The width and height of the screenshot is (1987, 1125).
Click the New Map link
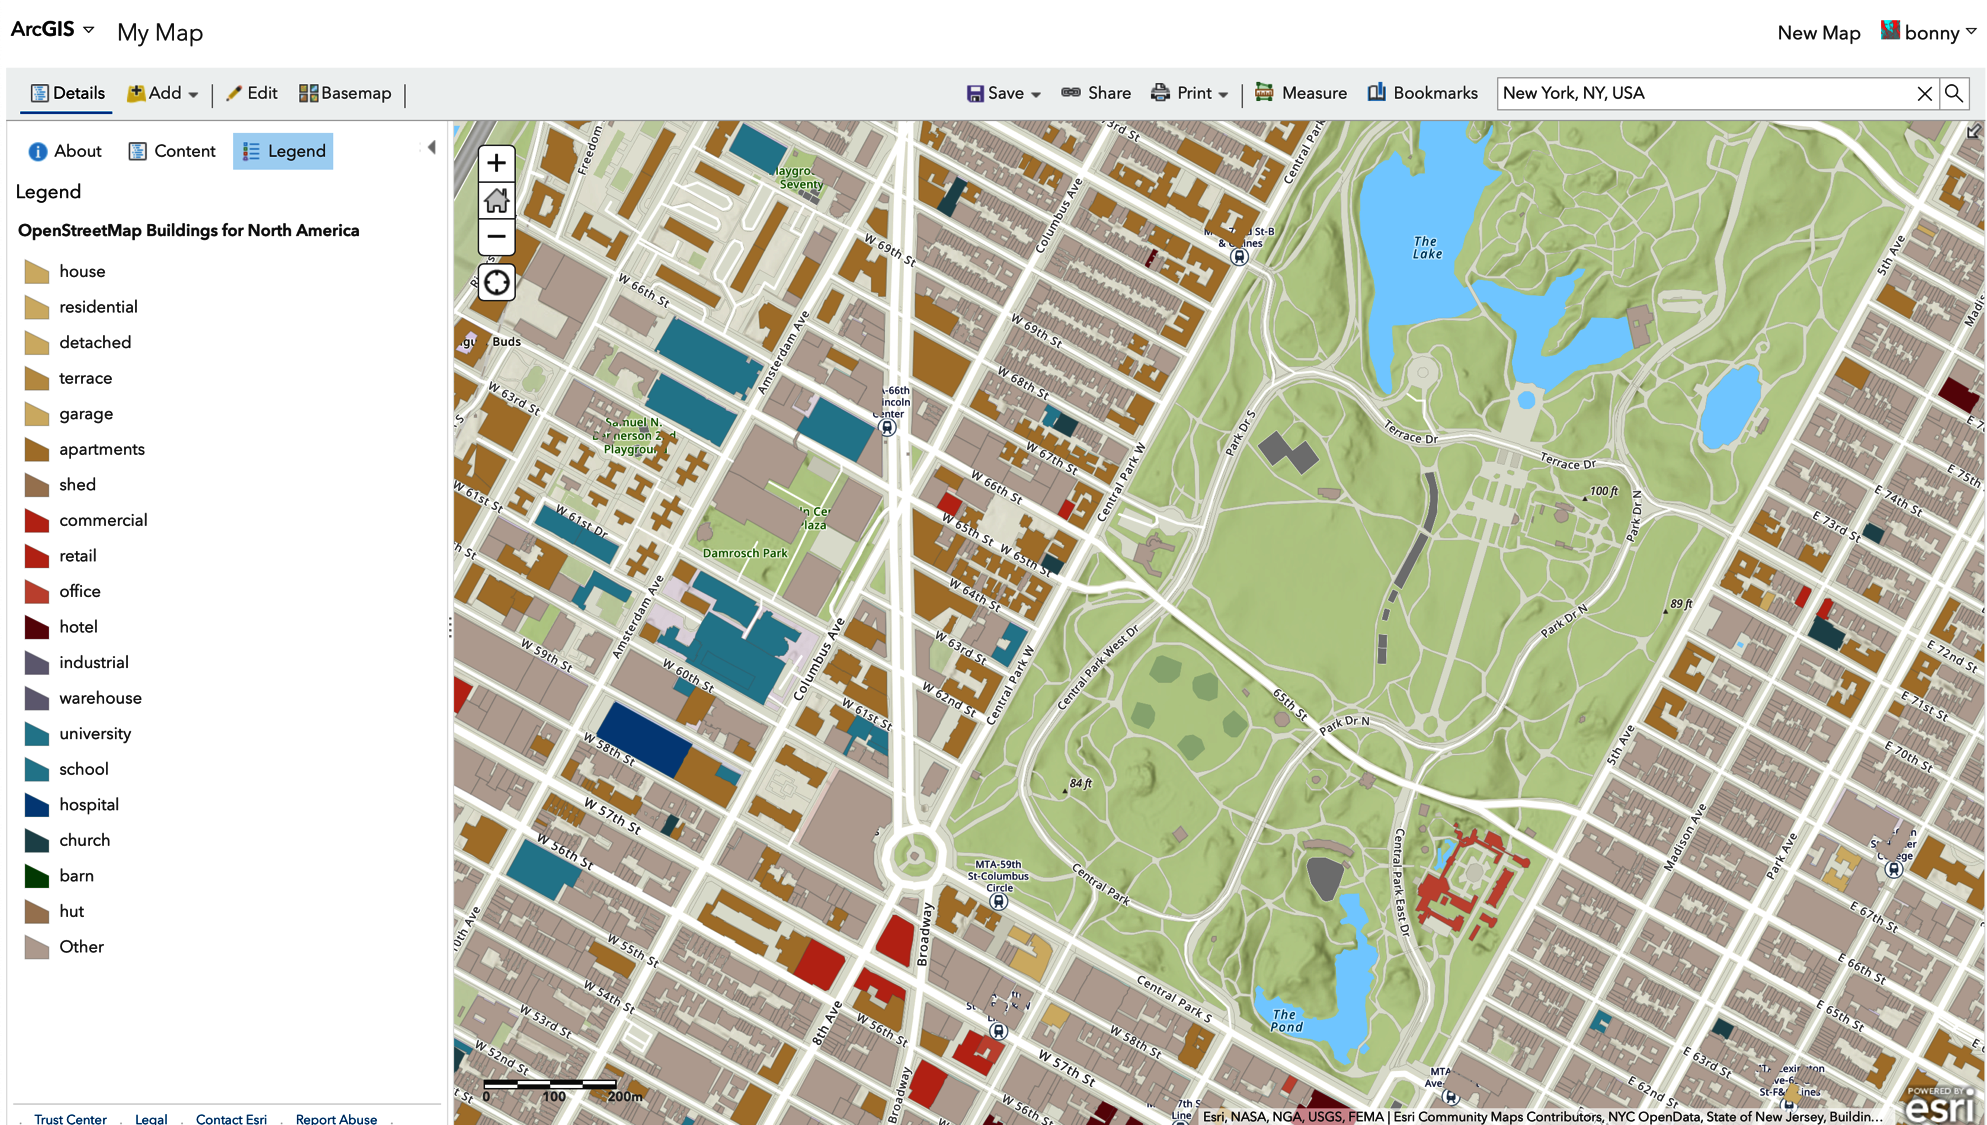coord(1819,33)
